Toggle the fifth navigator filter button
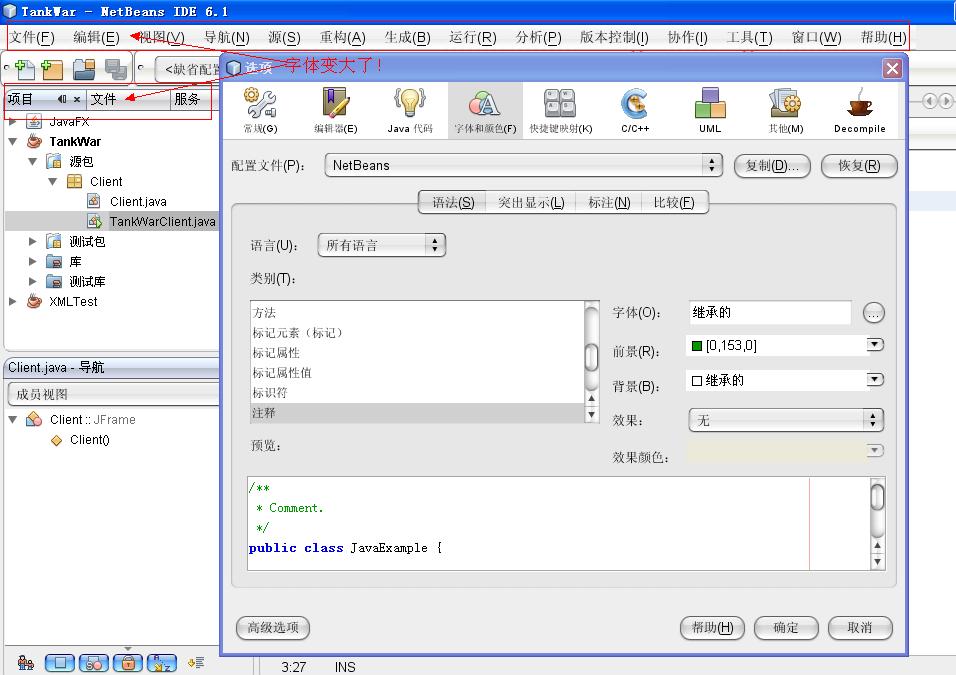This screenshot has width=956, height=675. point(162,662)
